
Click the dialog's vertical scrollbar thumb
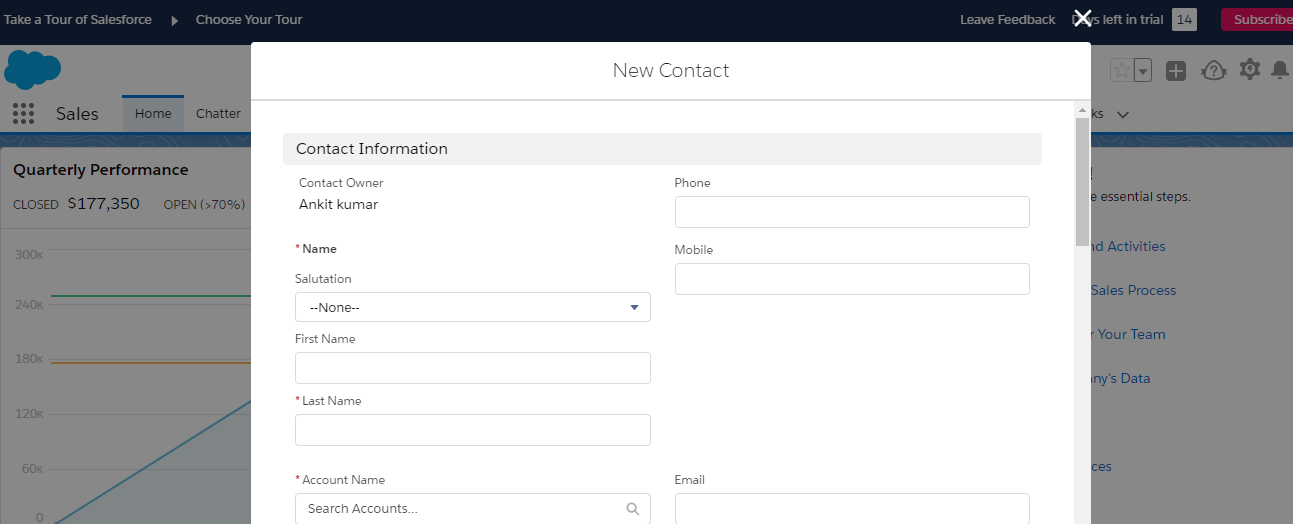(x=1082, y=181)
